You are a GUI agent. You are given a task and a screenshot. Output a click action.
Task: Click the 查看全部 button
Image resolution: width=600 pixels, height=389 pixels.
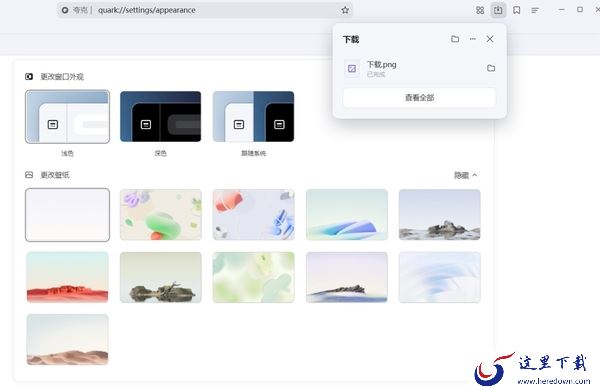(419, 98)
